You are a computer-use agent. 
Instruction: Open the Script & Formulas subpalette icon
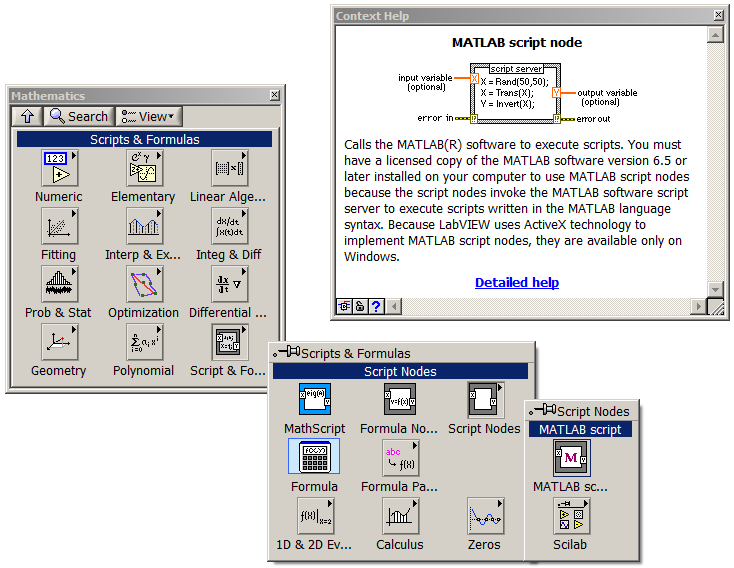pos(229,342)
